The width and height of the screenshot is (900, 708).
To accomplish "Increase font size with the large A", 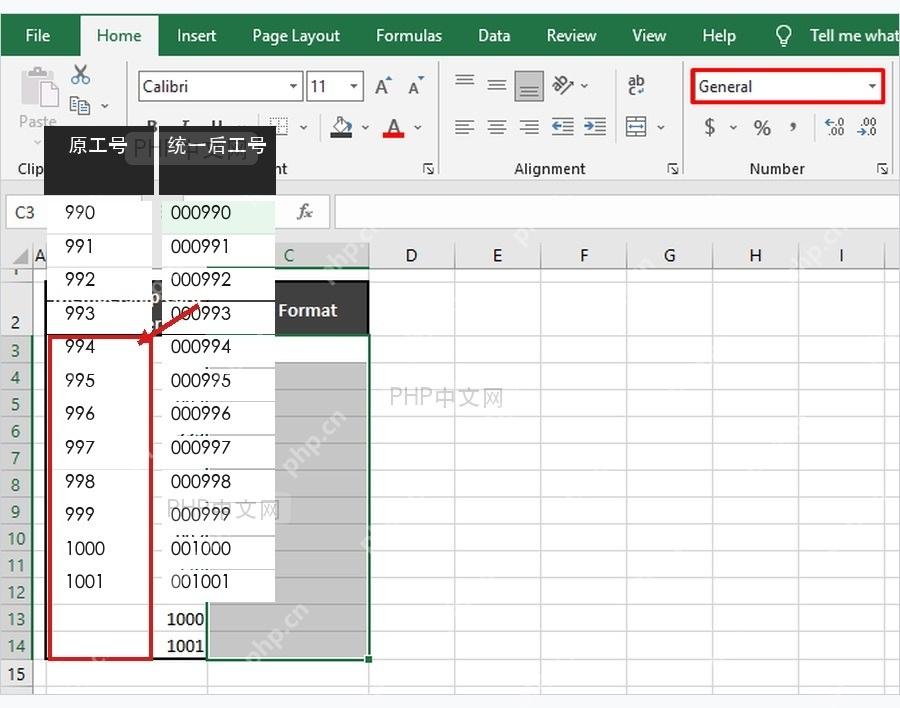I will [x=383, y=86].
